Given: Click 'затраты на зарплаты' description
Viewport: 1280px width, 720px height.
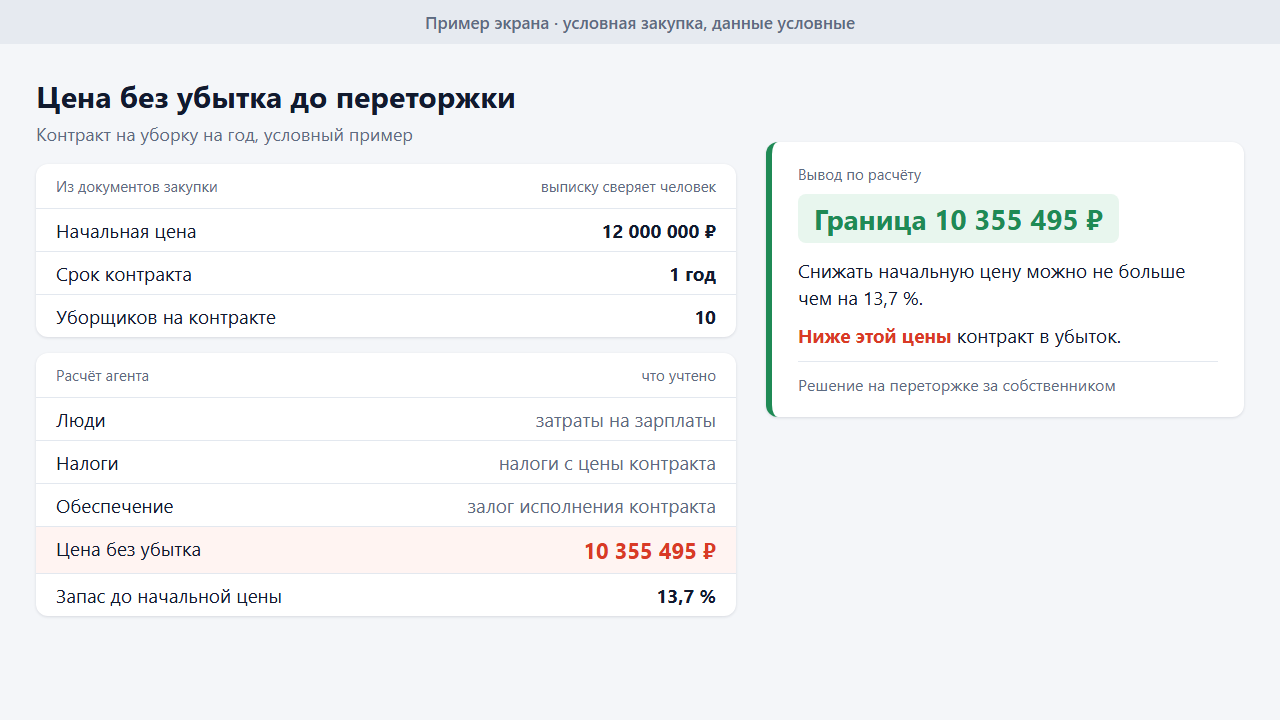Looking at the screenshot, I should point(626,421).
